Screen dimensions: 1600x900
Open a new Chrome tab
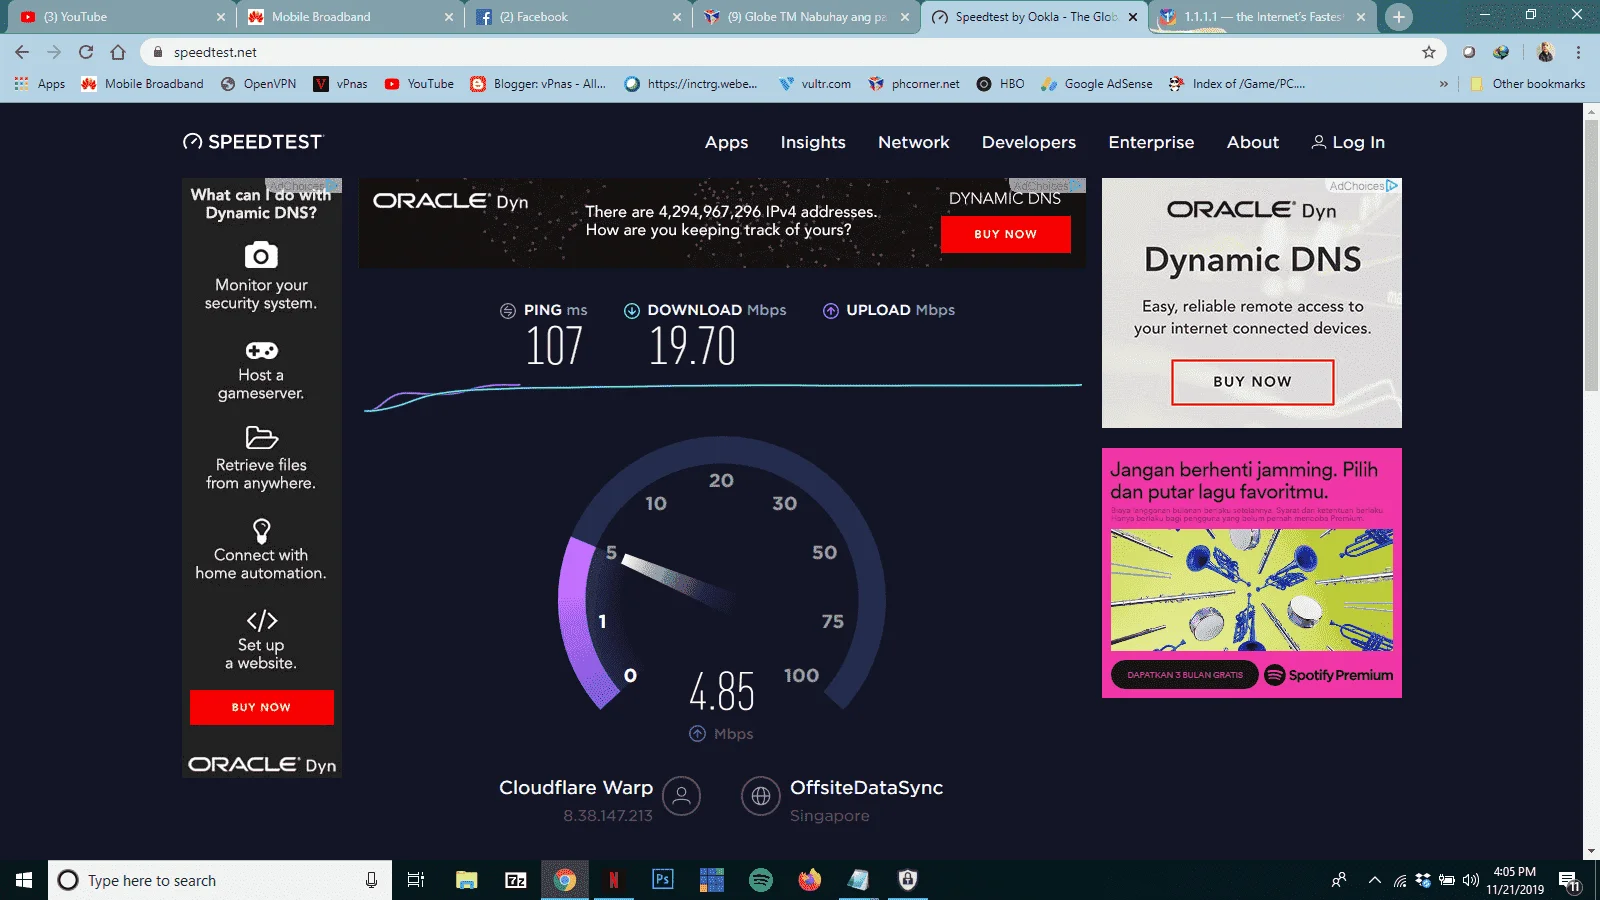1399,17
